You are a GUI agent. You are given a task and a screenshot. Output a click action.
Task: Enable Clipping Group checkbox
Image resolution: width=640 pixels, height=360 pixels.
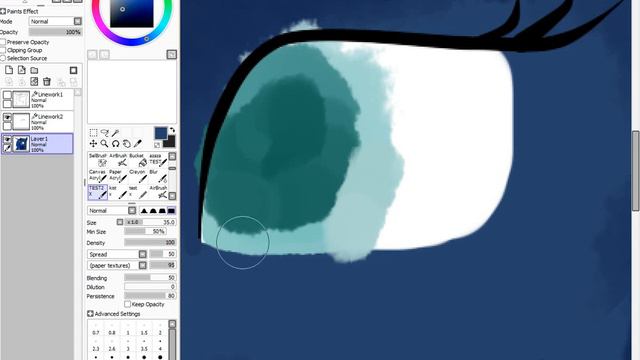coord(3,50)
